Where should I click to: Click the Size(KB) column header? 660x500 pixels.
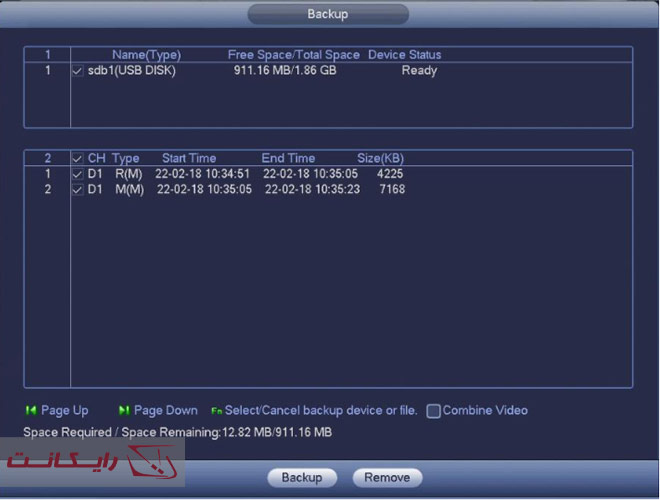click(380, 159)
